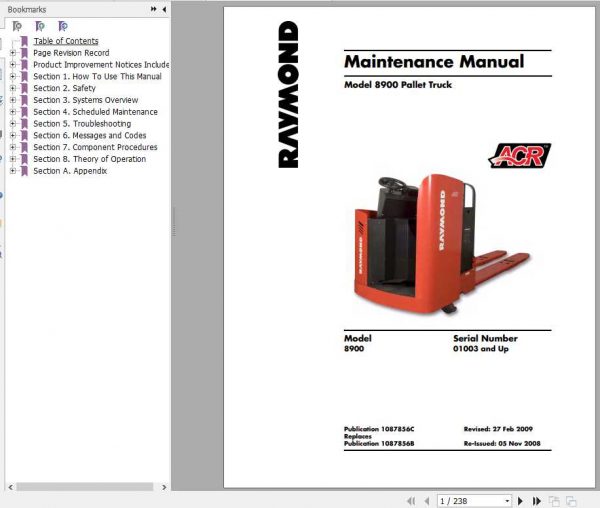The image size is (600, 508).
Task: Click the Section 5. Troubleshooting bookmark icon
Action: pos(24,124)
